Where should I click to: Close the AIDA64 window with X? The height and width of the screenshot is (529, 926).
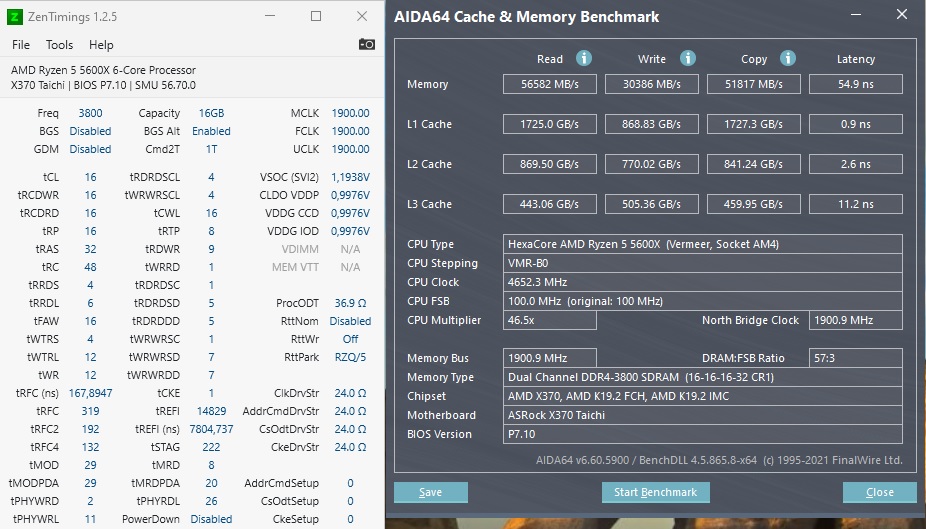[902, 14]
